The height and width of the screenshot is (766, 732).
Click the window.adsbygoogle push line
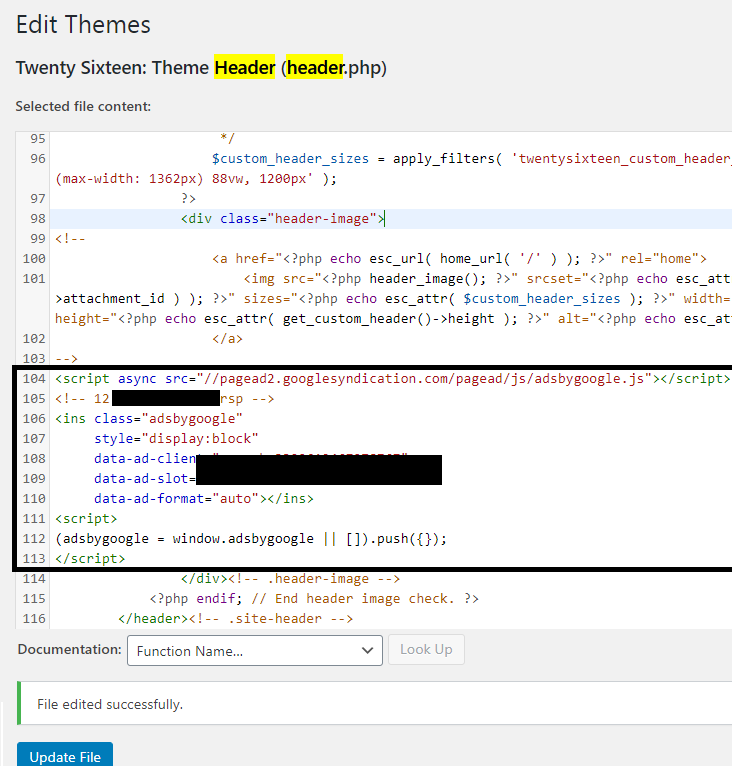tap(251, 539)
